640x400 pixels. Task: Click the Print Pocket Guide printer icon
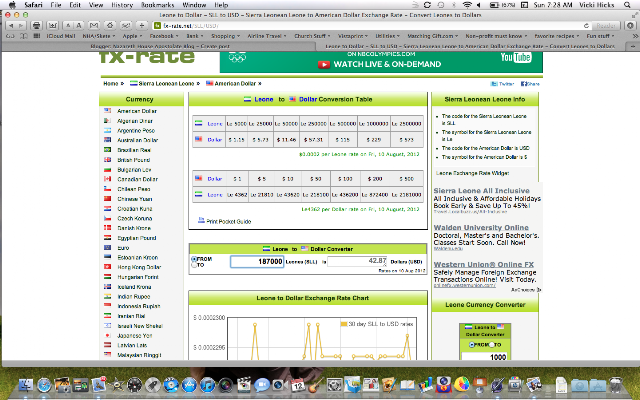pos(201,220)
